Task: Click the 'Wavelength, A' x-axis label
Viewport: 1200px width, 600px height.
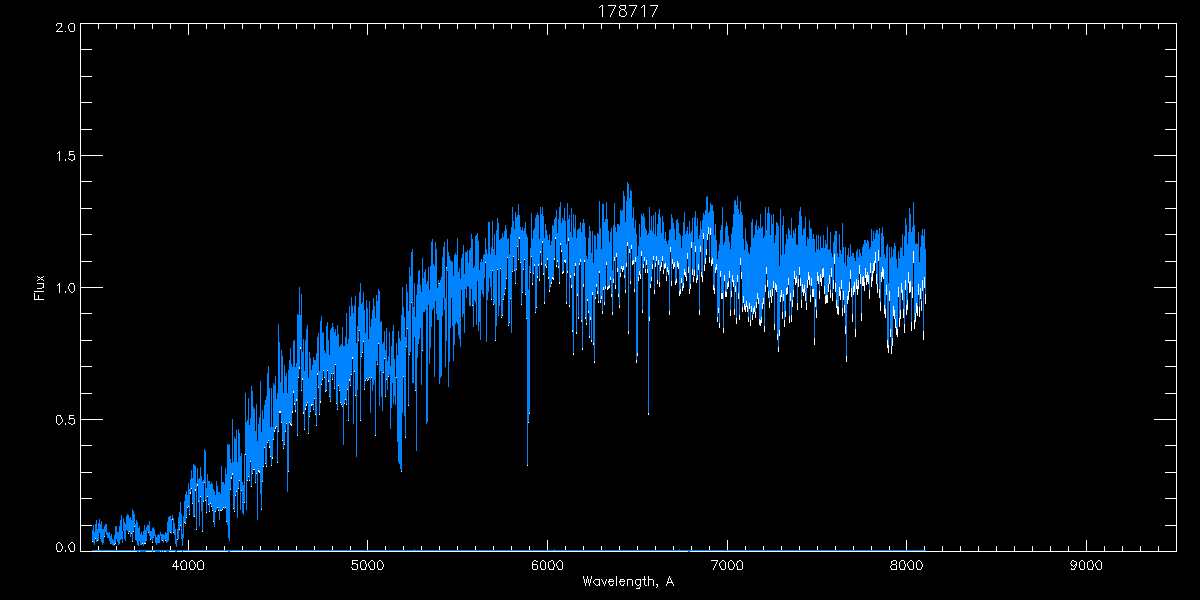Action: (x=628, y=582)
